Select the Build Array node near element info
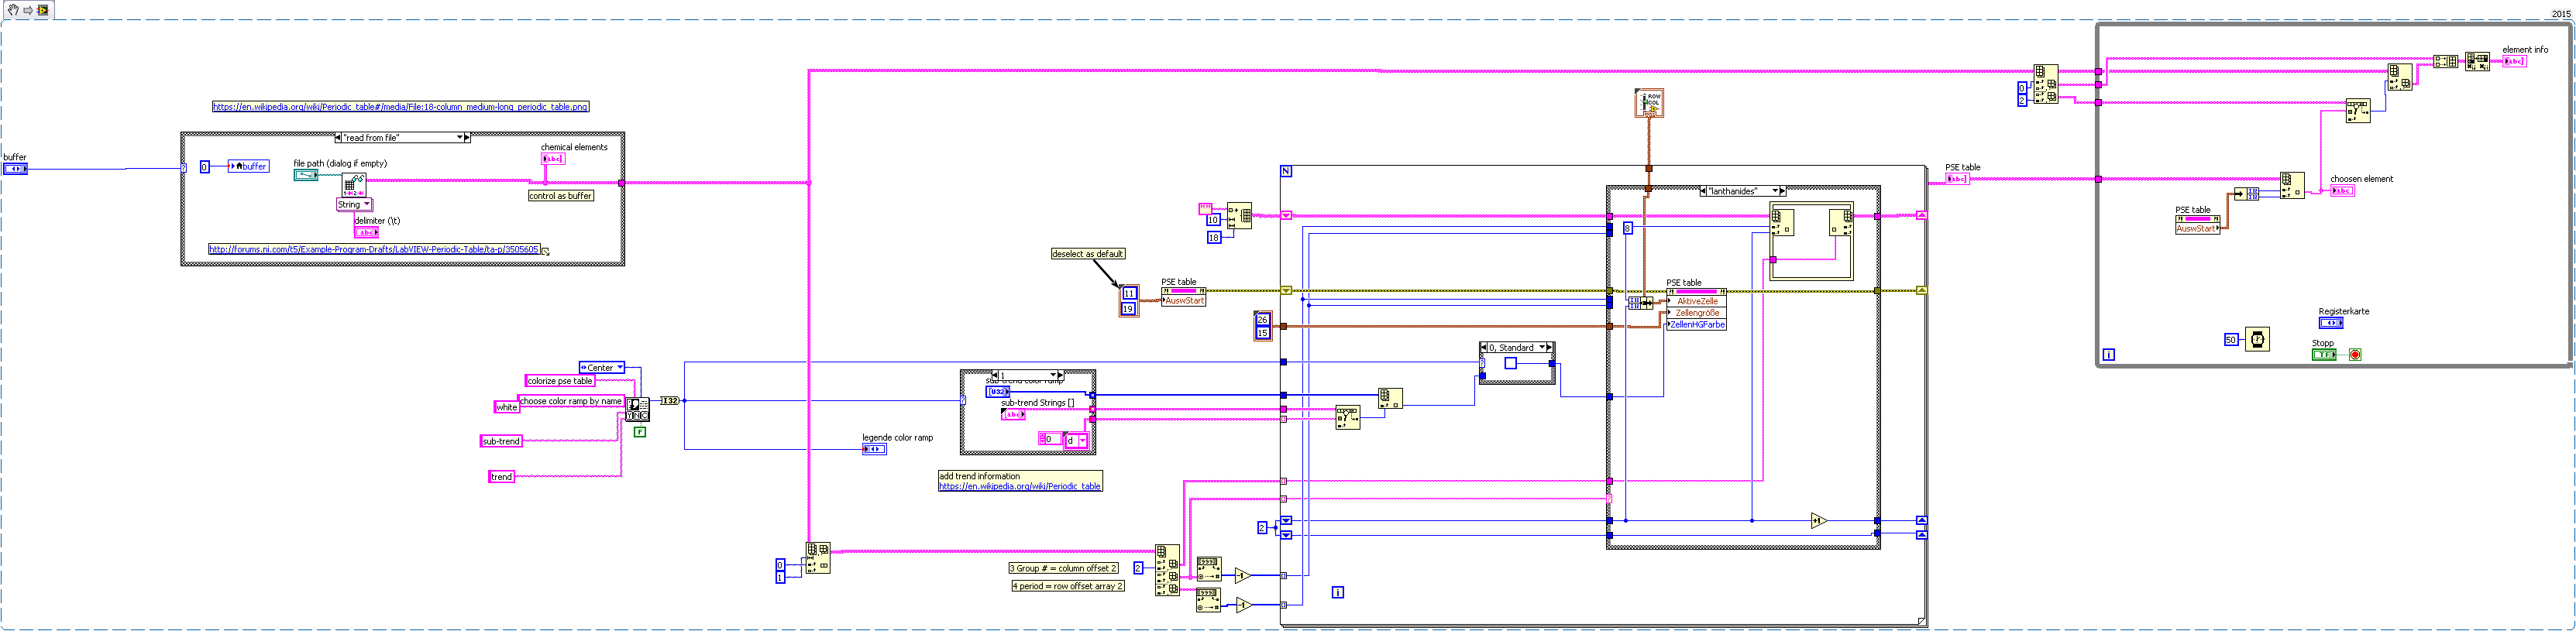This screenshot has width=2576, height=631. [2445, 61]
